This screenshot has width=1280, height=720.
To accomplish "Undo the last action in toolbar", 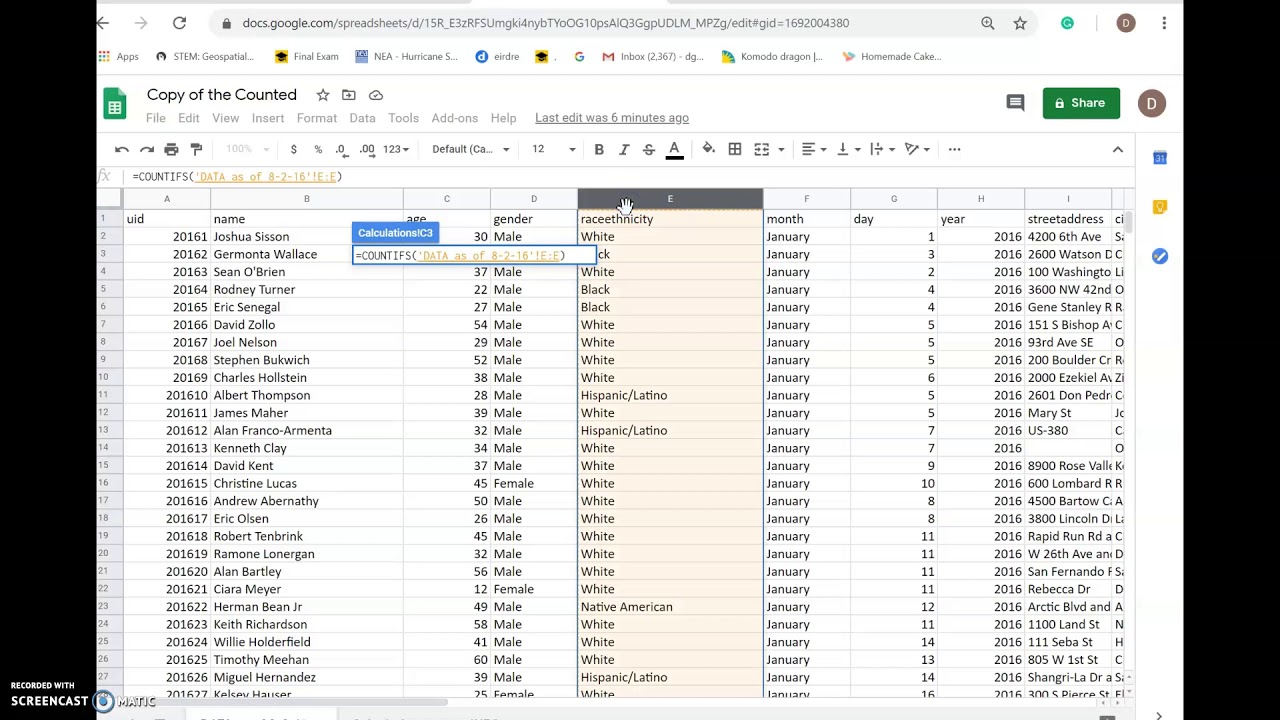I will [122, 149].
